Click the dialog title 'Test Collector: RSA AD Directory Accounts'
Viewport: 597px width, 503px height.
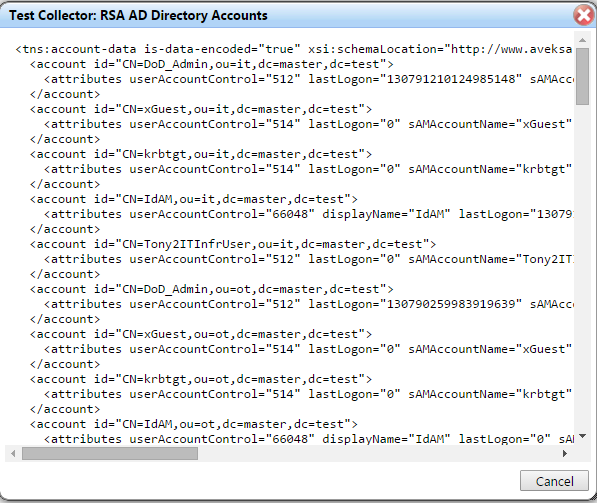click(x=138, y=15)
